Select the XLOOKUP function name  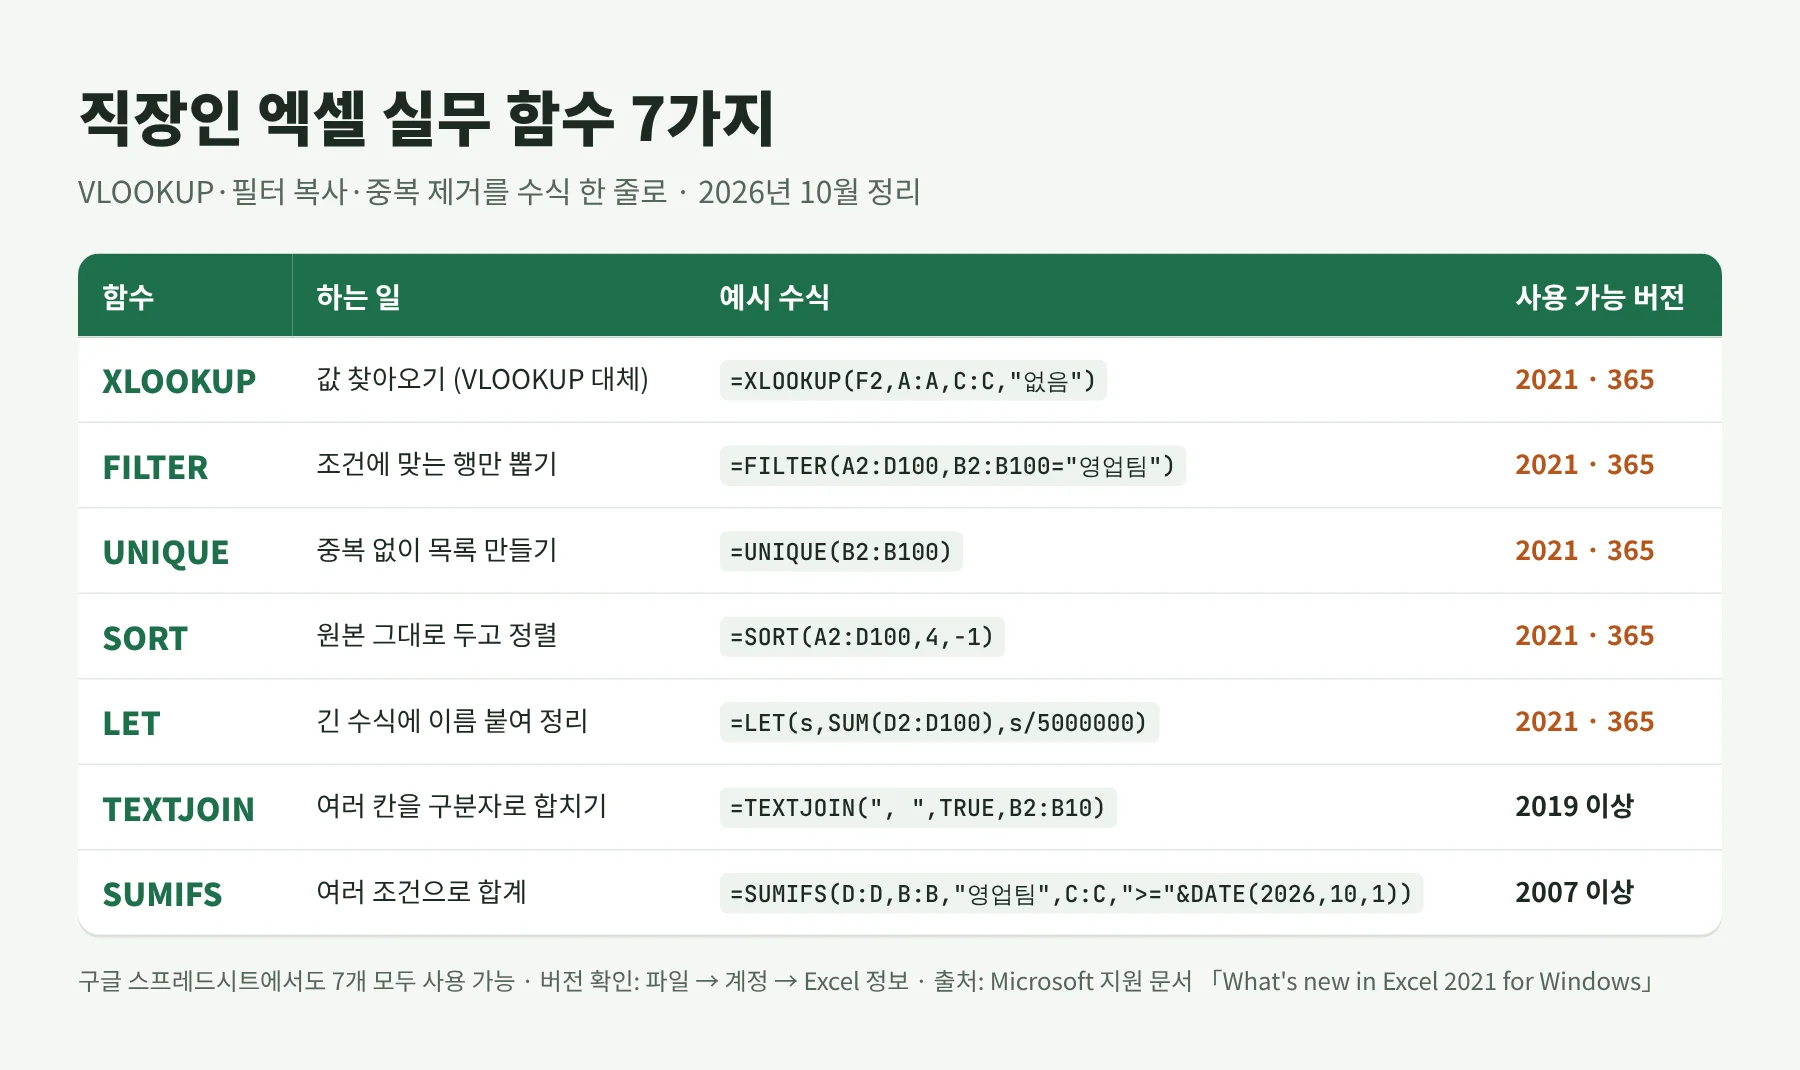pos(179,381)
